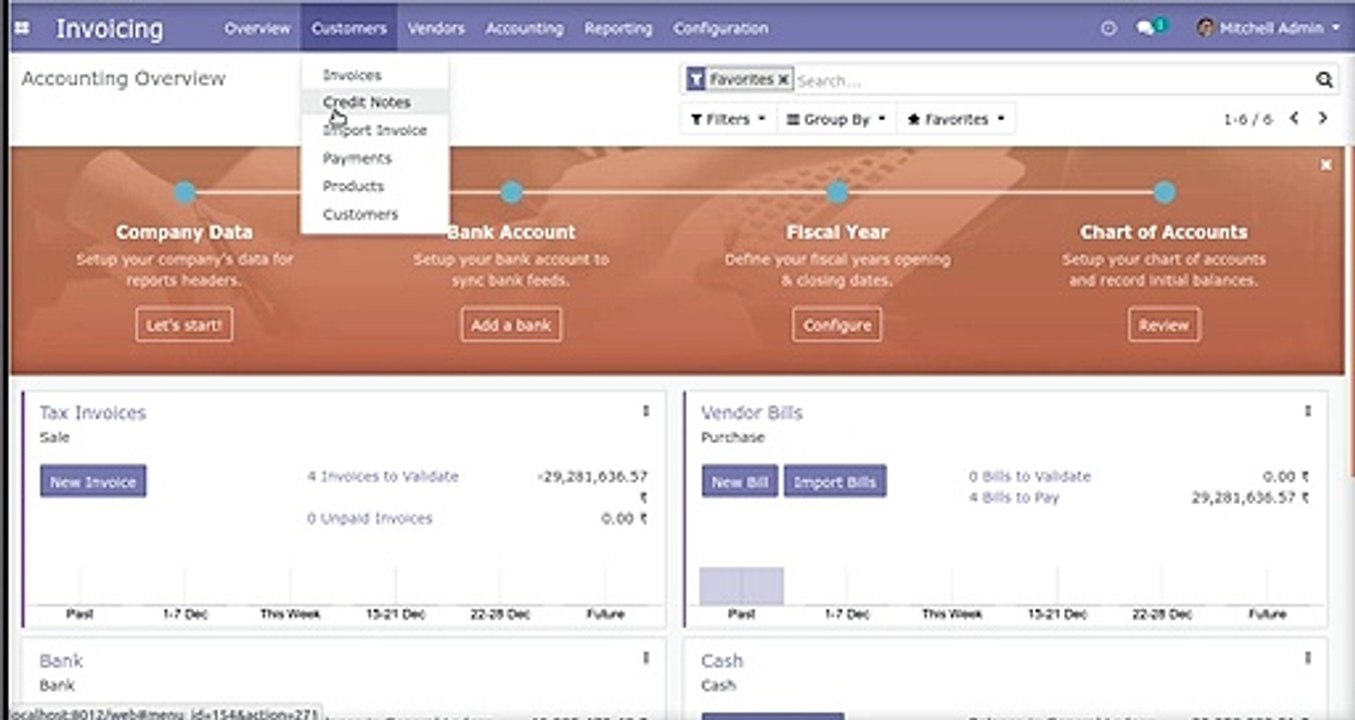Click the Bank Account step dot
This screenshot has height=720, width=1355.
tap(511, 192)
